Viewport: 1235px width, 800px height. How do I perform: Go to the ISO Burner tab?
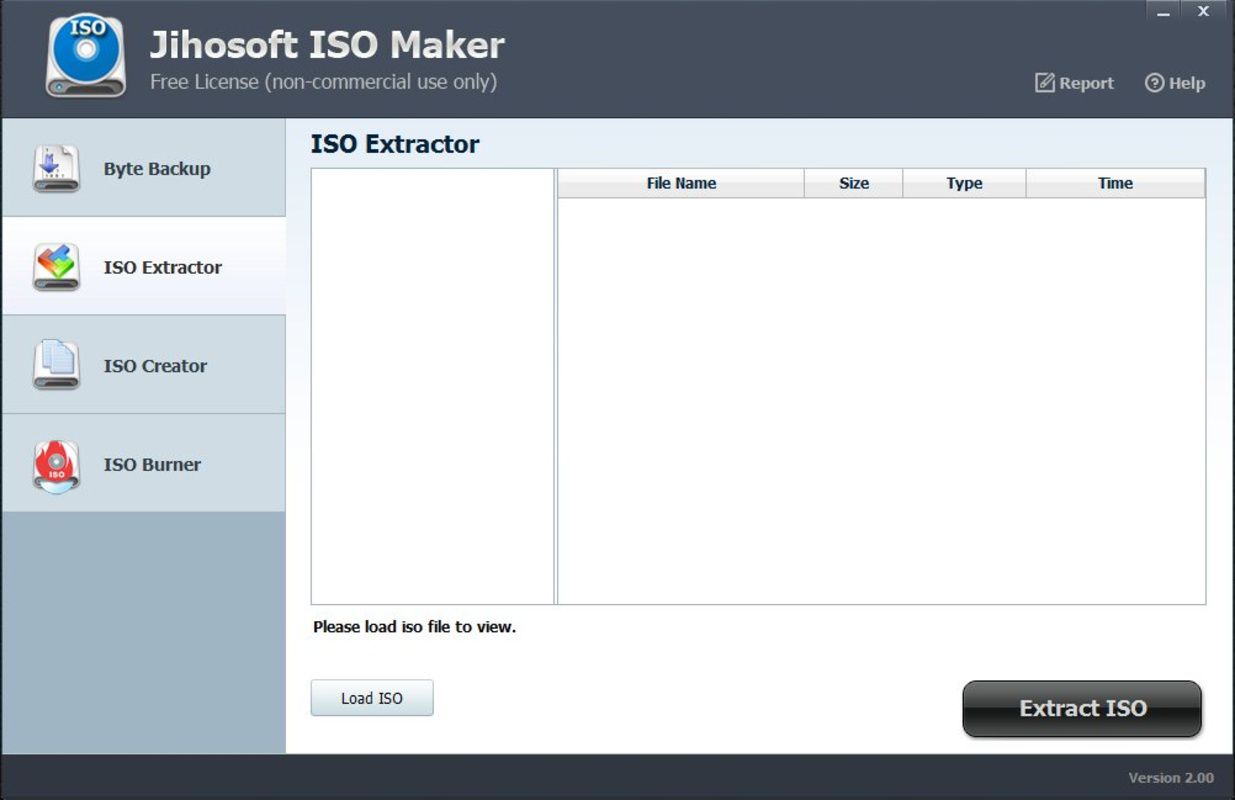[144, 464]
